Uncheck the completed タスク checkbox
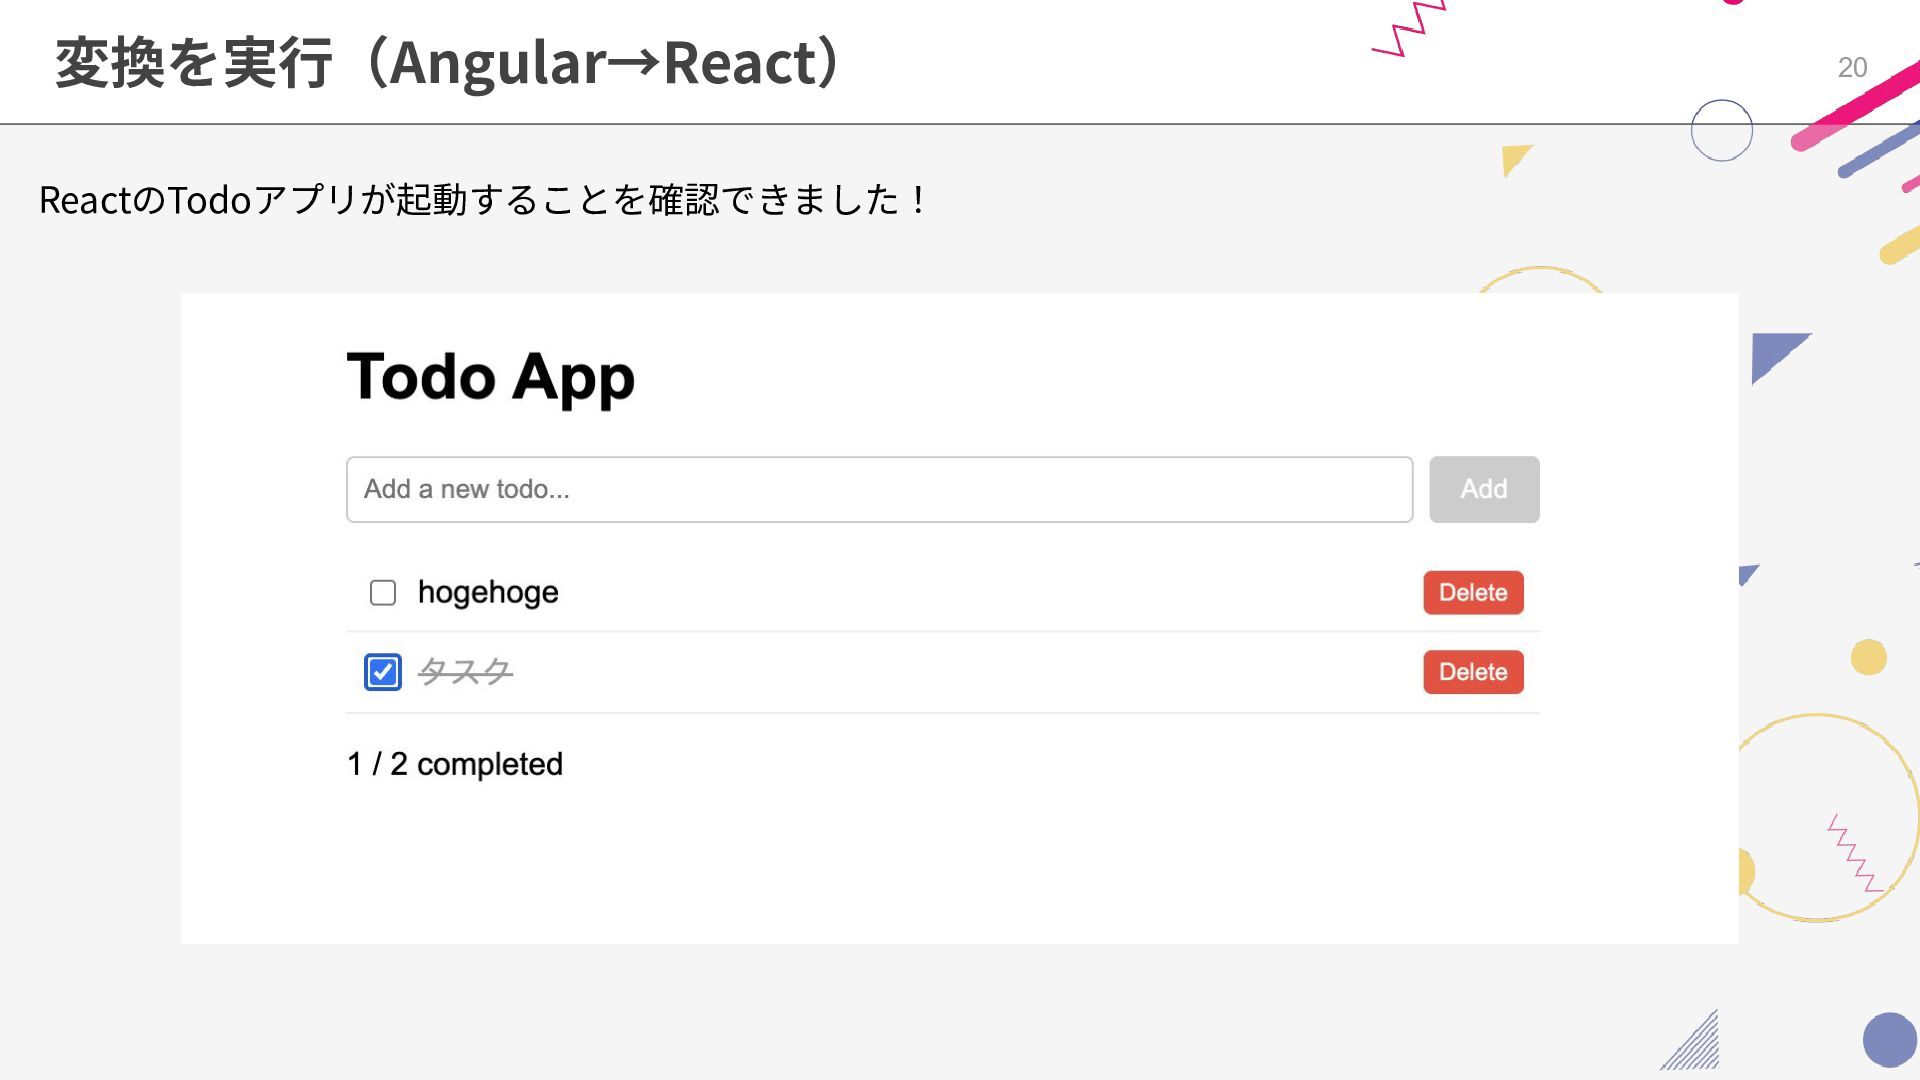 pyautogui.click(x=383, y=672)
